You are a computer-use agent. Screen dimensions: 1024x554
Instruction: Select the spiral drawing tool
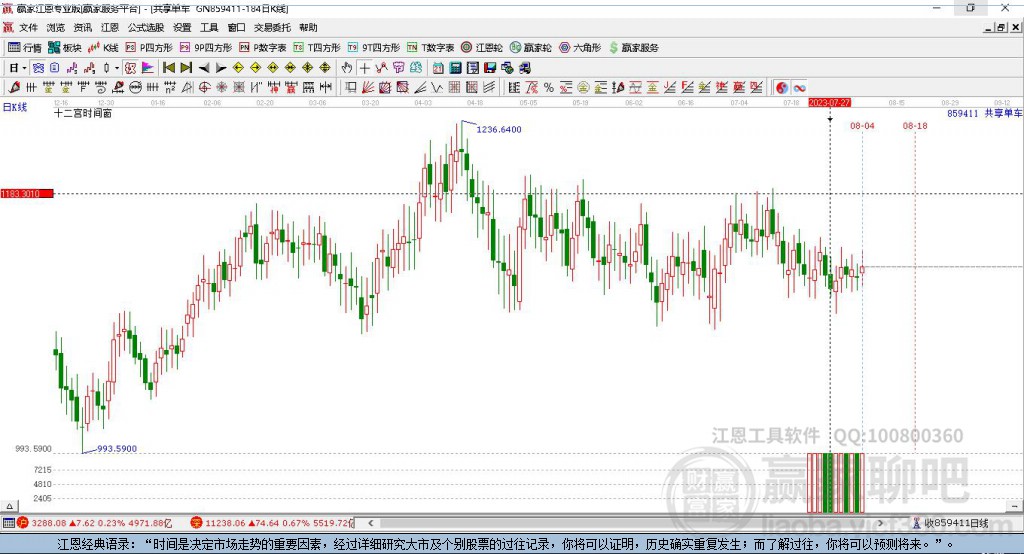101,88
